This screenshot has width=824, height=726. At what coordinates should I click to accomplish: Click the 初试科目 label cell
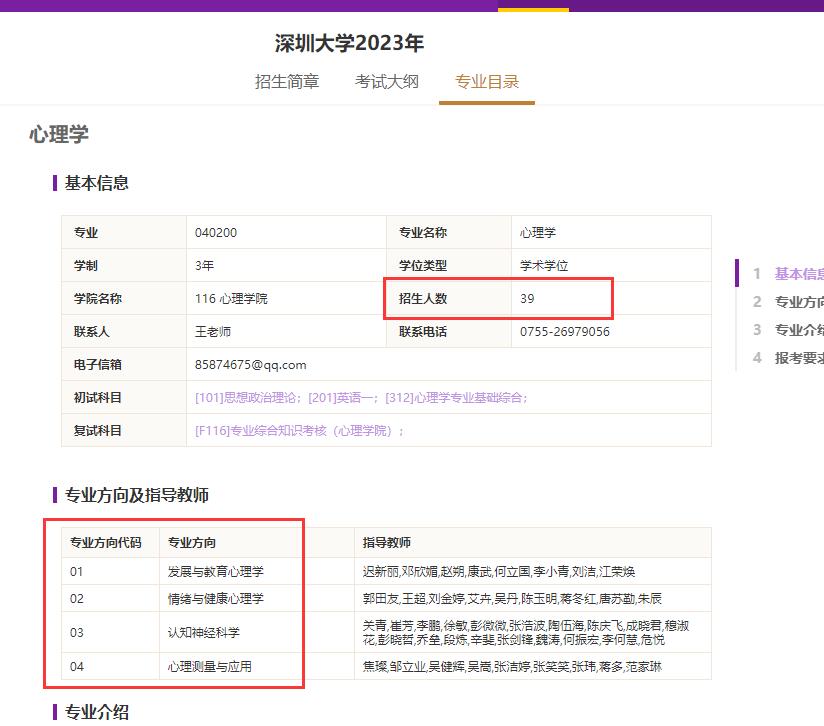[124, 398]
